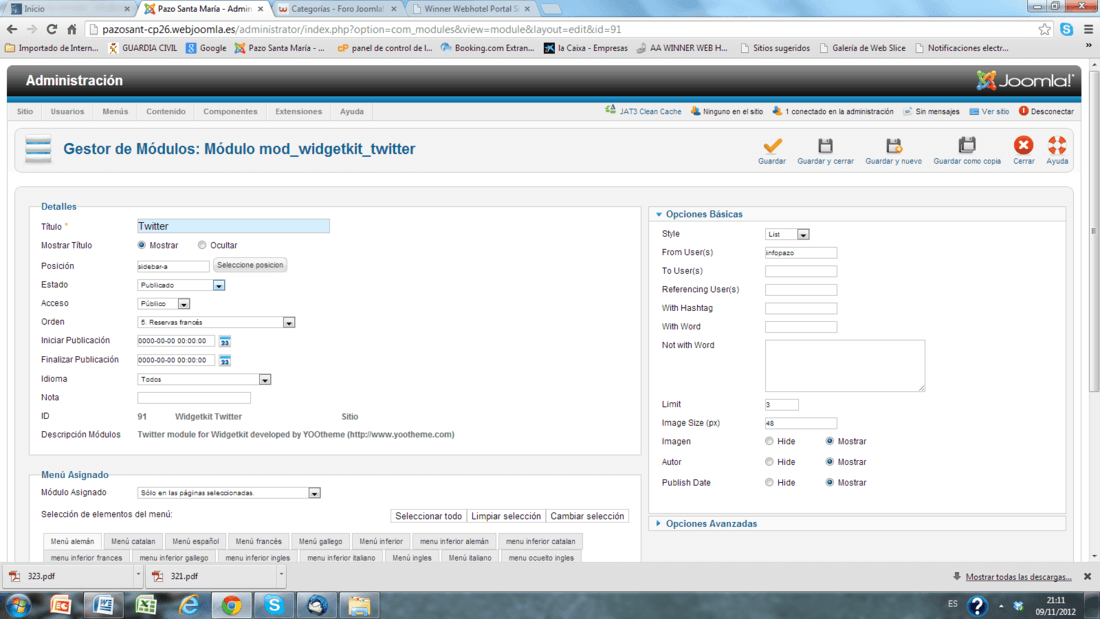Click Ver sitio link

(x=989, y=111)
